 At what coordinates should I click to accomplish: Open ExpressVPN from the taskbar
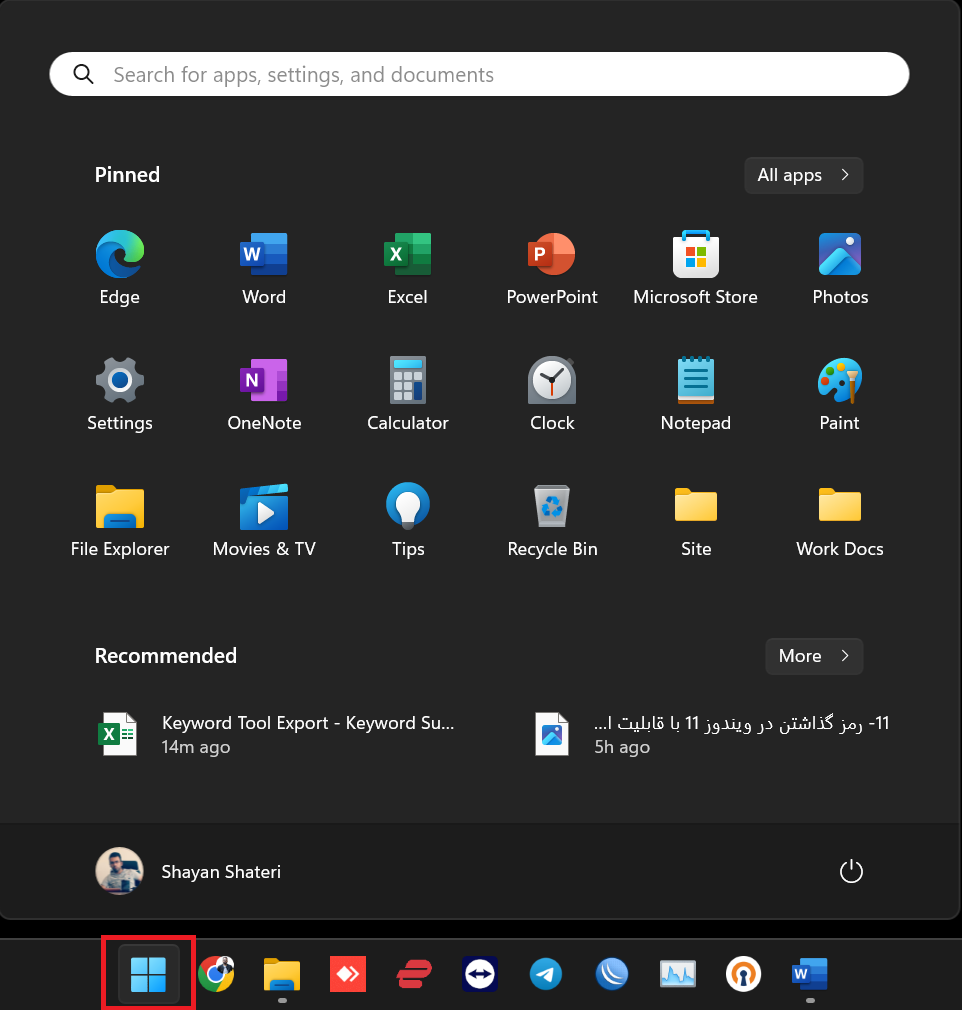pyautogui.click(x=414, y=974)
